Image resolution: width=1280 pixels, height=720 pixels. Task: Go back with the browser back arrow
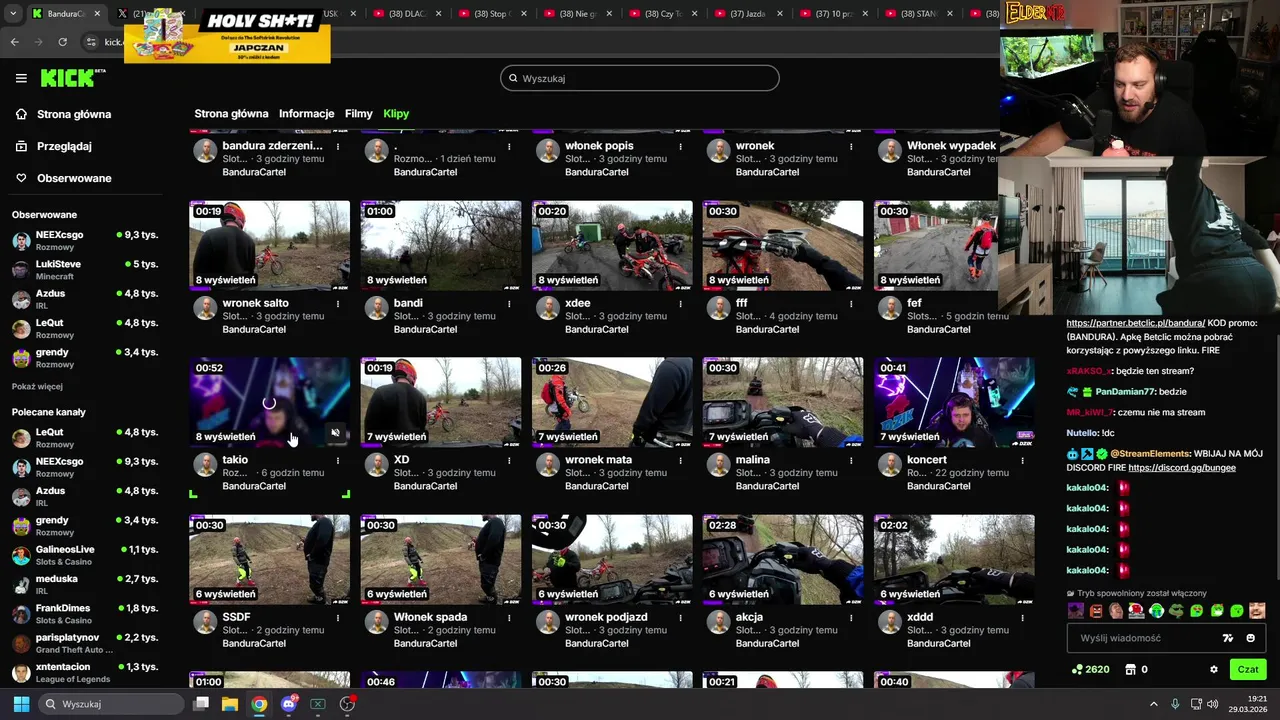[14, 42]
